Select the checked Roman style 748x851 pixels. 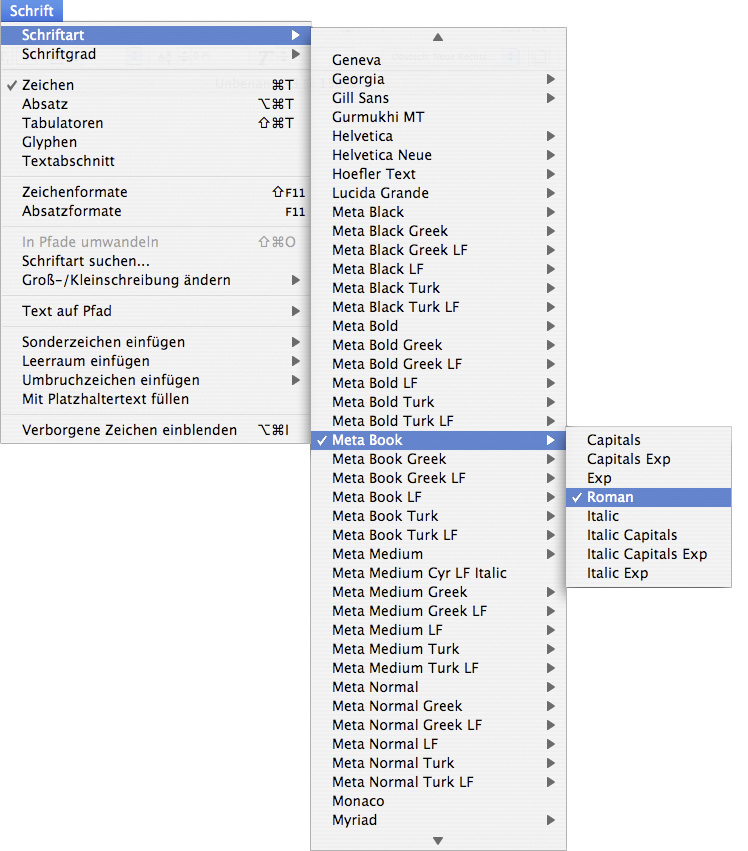coord(649,497)
